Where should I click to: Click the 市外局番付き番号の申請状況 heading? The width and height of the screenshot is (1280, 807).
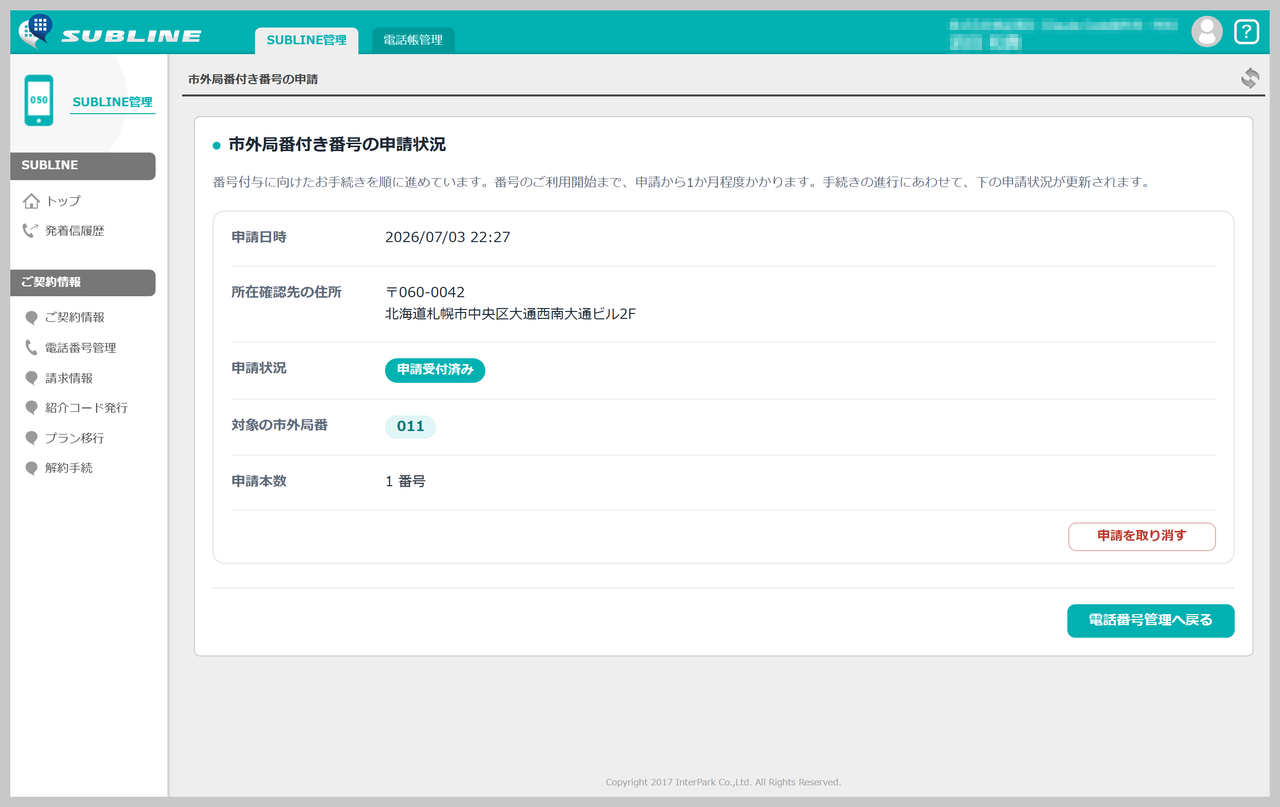337,145
